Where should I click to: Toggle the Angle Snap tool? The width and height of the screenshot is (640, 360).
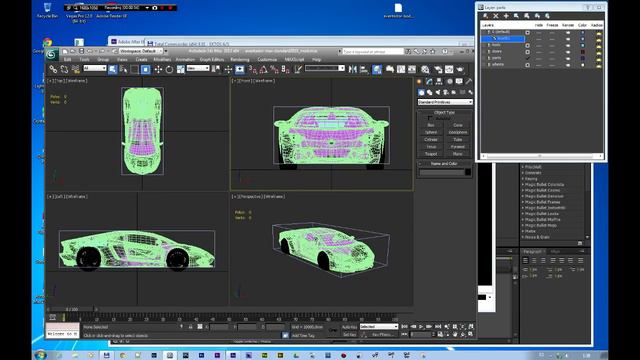point(264,70)
